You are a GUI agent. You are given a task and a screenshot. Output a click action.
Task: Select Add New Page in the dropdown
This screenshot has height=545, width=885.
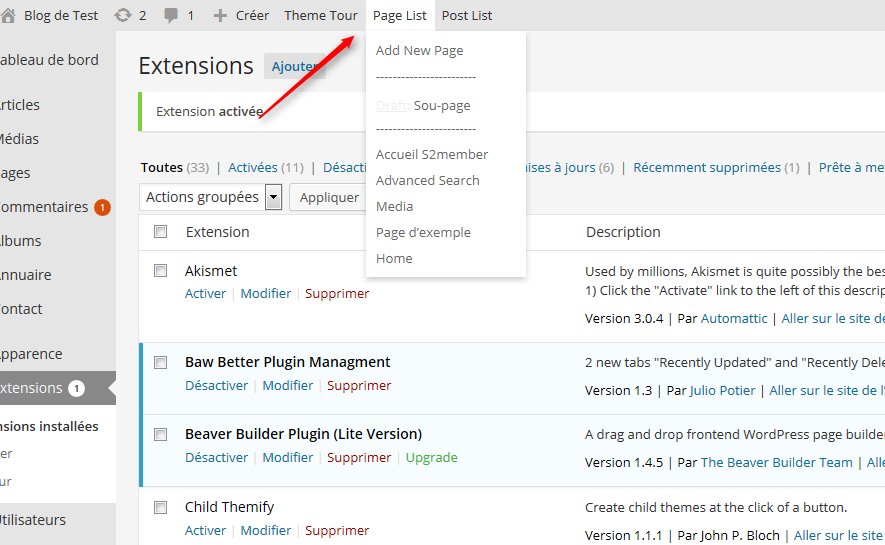pyautogui.click(x=419, y=50)
